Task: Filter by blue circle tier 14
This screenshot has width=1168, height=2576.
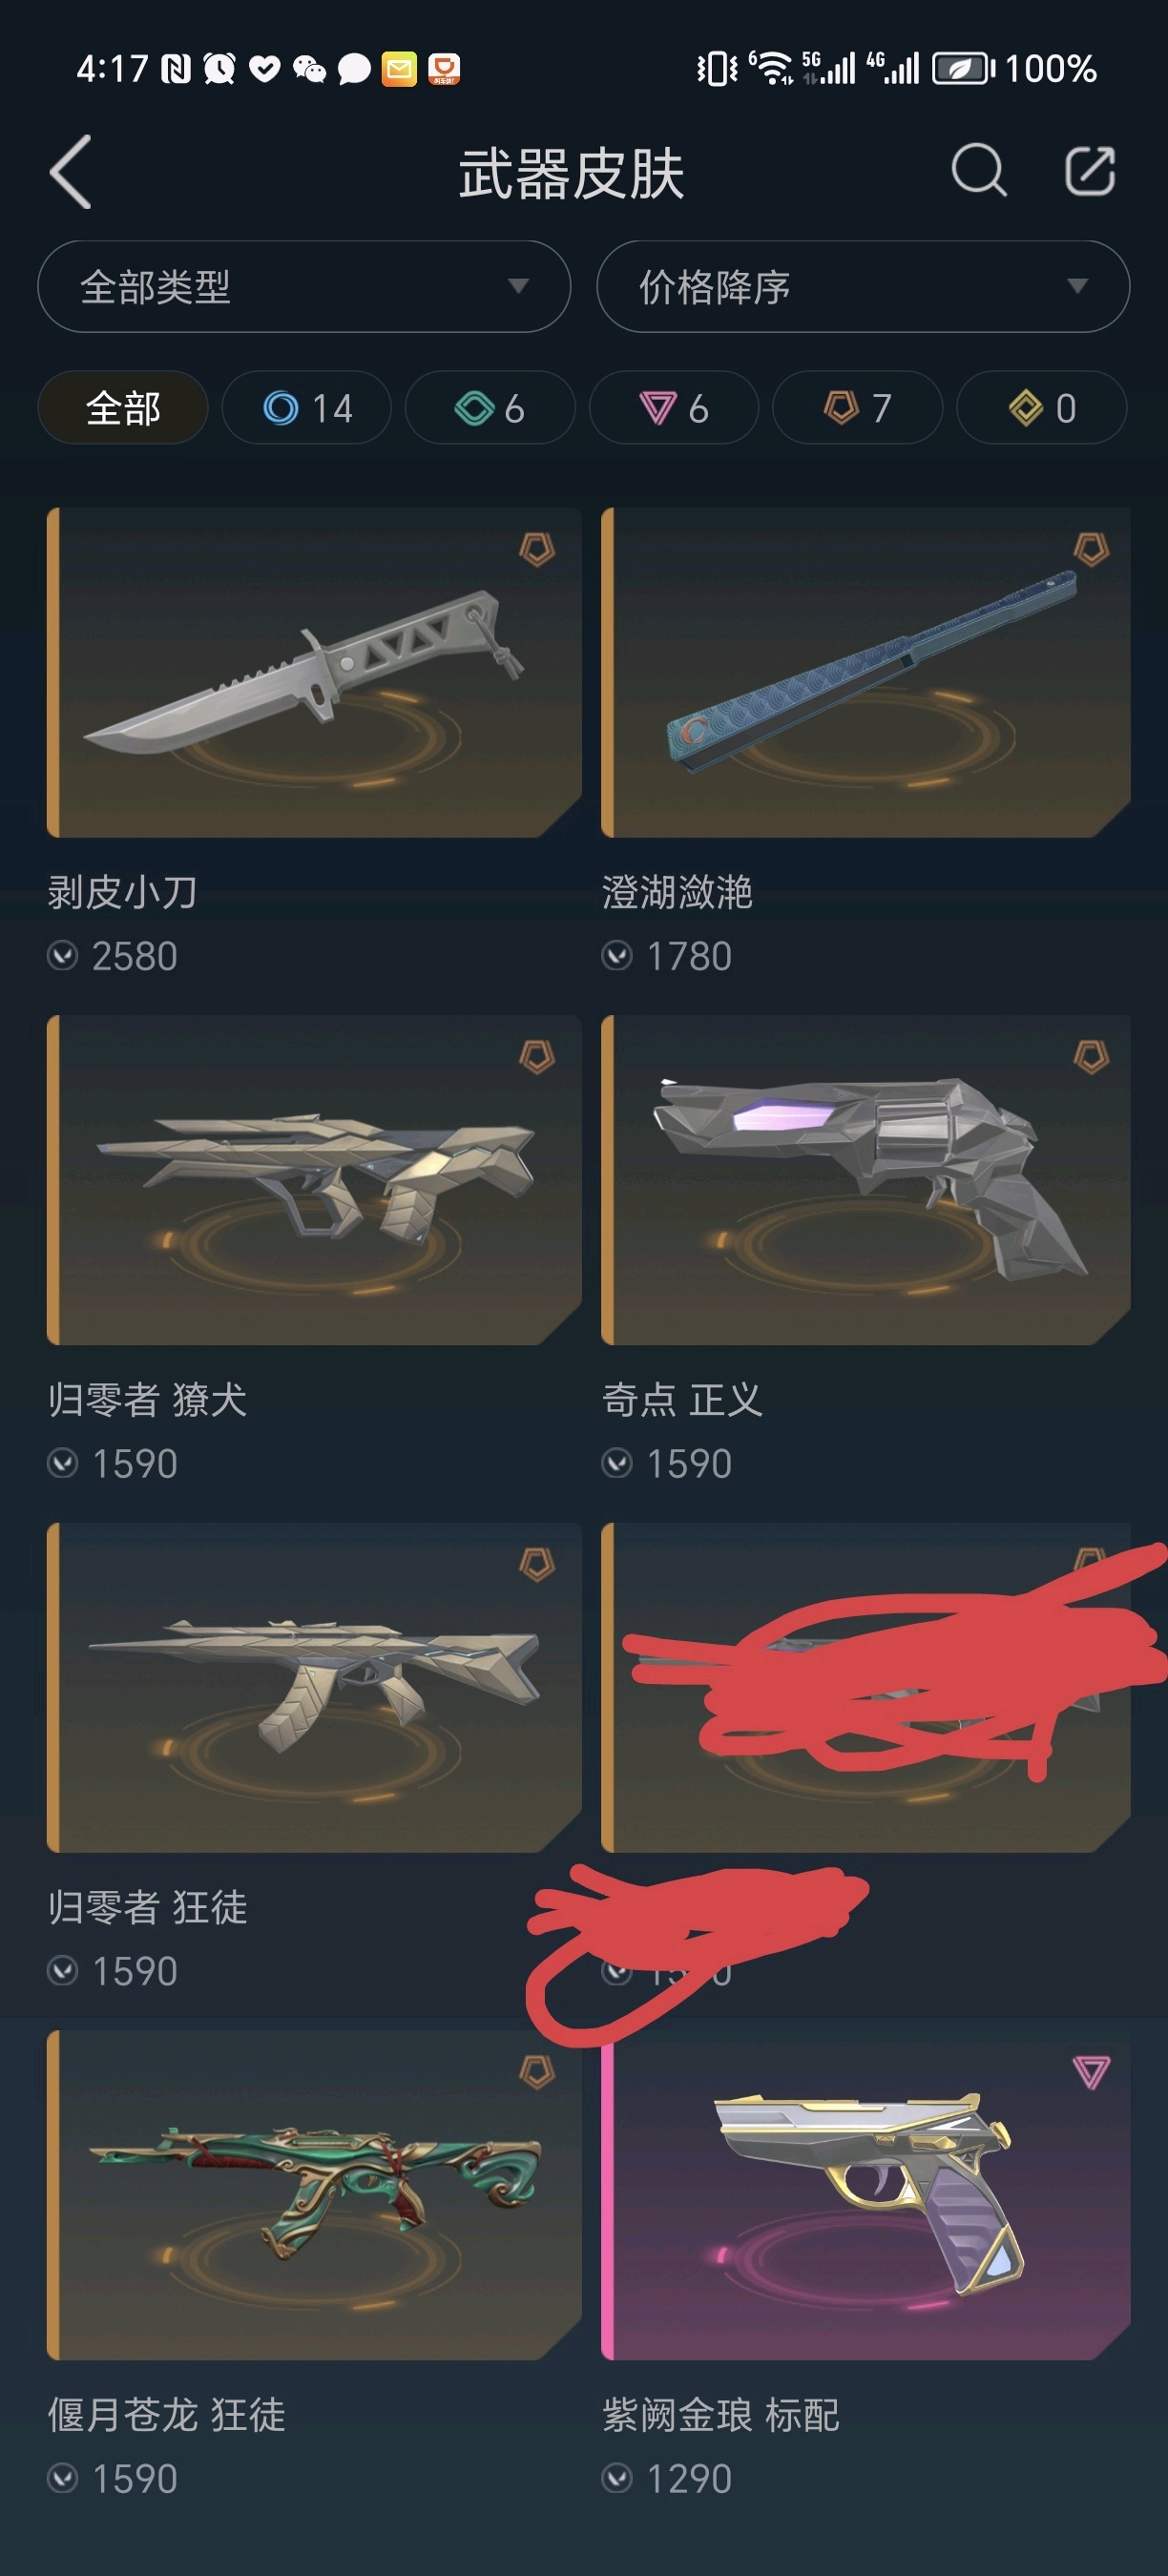Action: coord(306,408)
